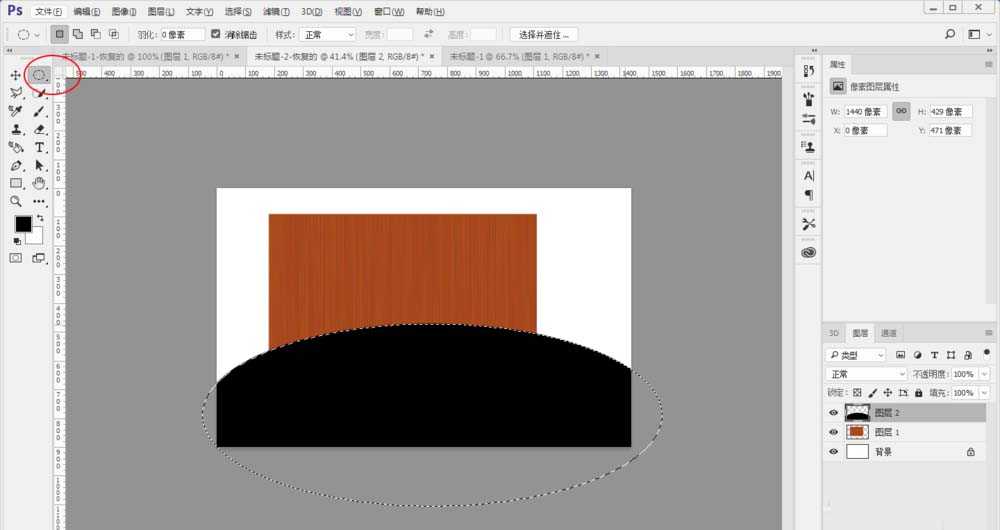Viewport: 1000px width, 530px height.
Task: Select the Clone Stamp tool
Action: click(x=16, y=129)
